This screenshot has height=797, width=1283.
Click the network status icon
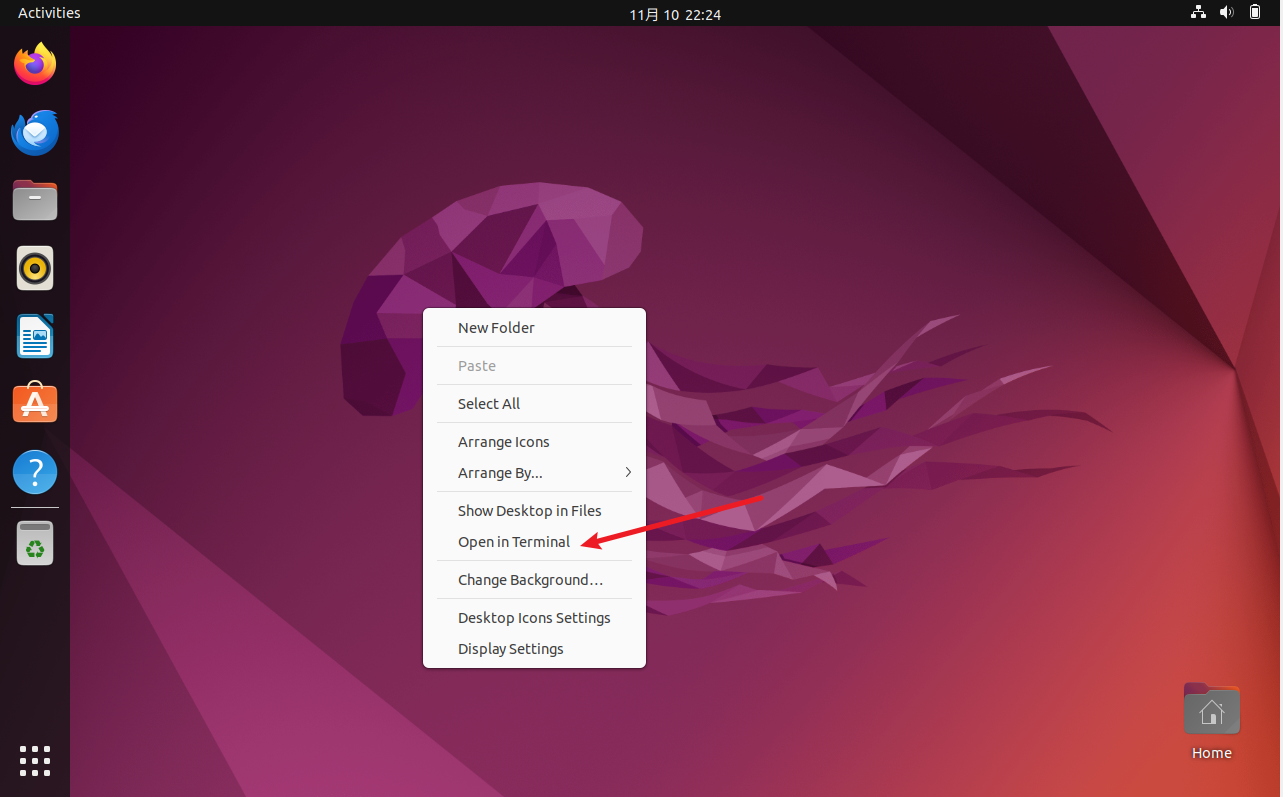coord(1198,13)
